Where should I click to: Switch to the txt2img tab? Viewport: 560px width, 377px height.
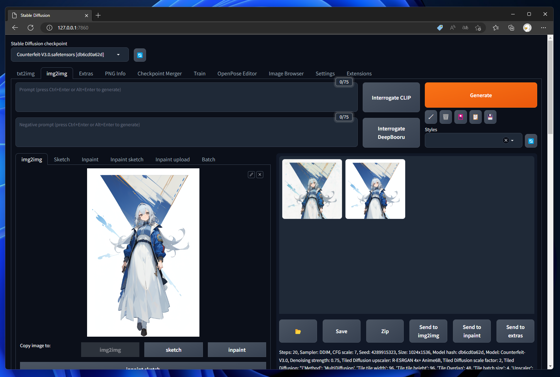26,74
